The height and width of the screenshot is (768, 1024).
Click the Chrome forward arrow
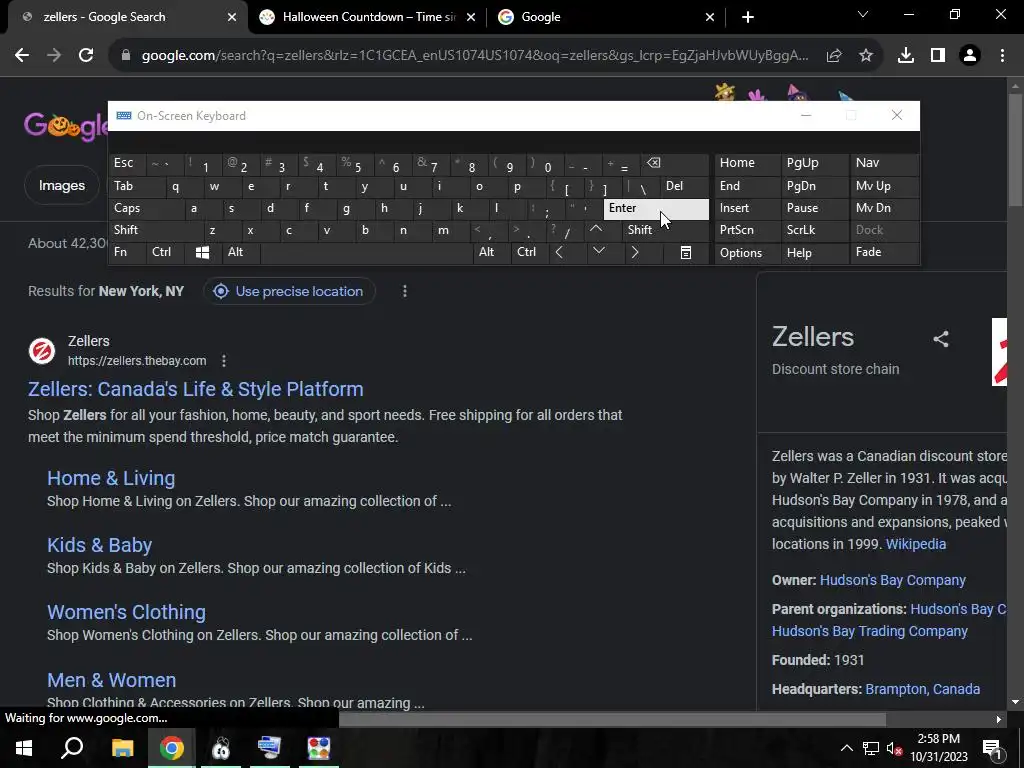coord(54,56)
